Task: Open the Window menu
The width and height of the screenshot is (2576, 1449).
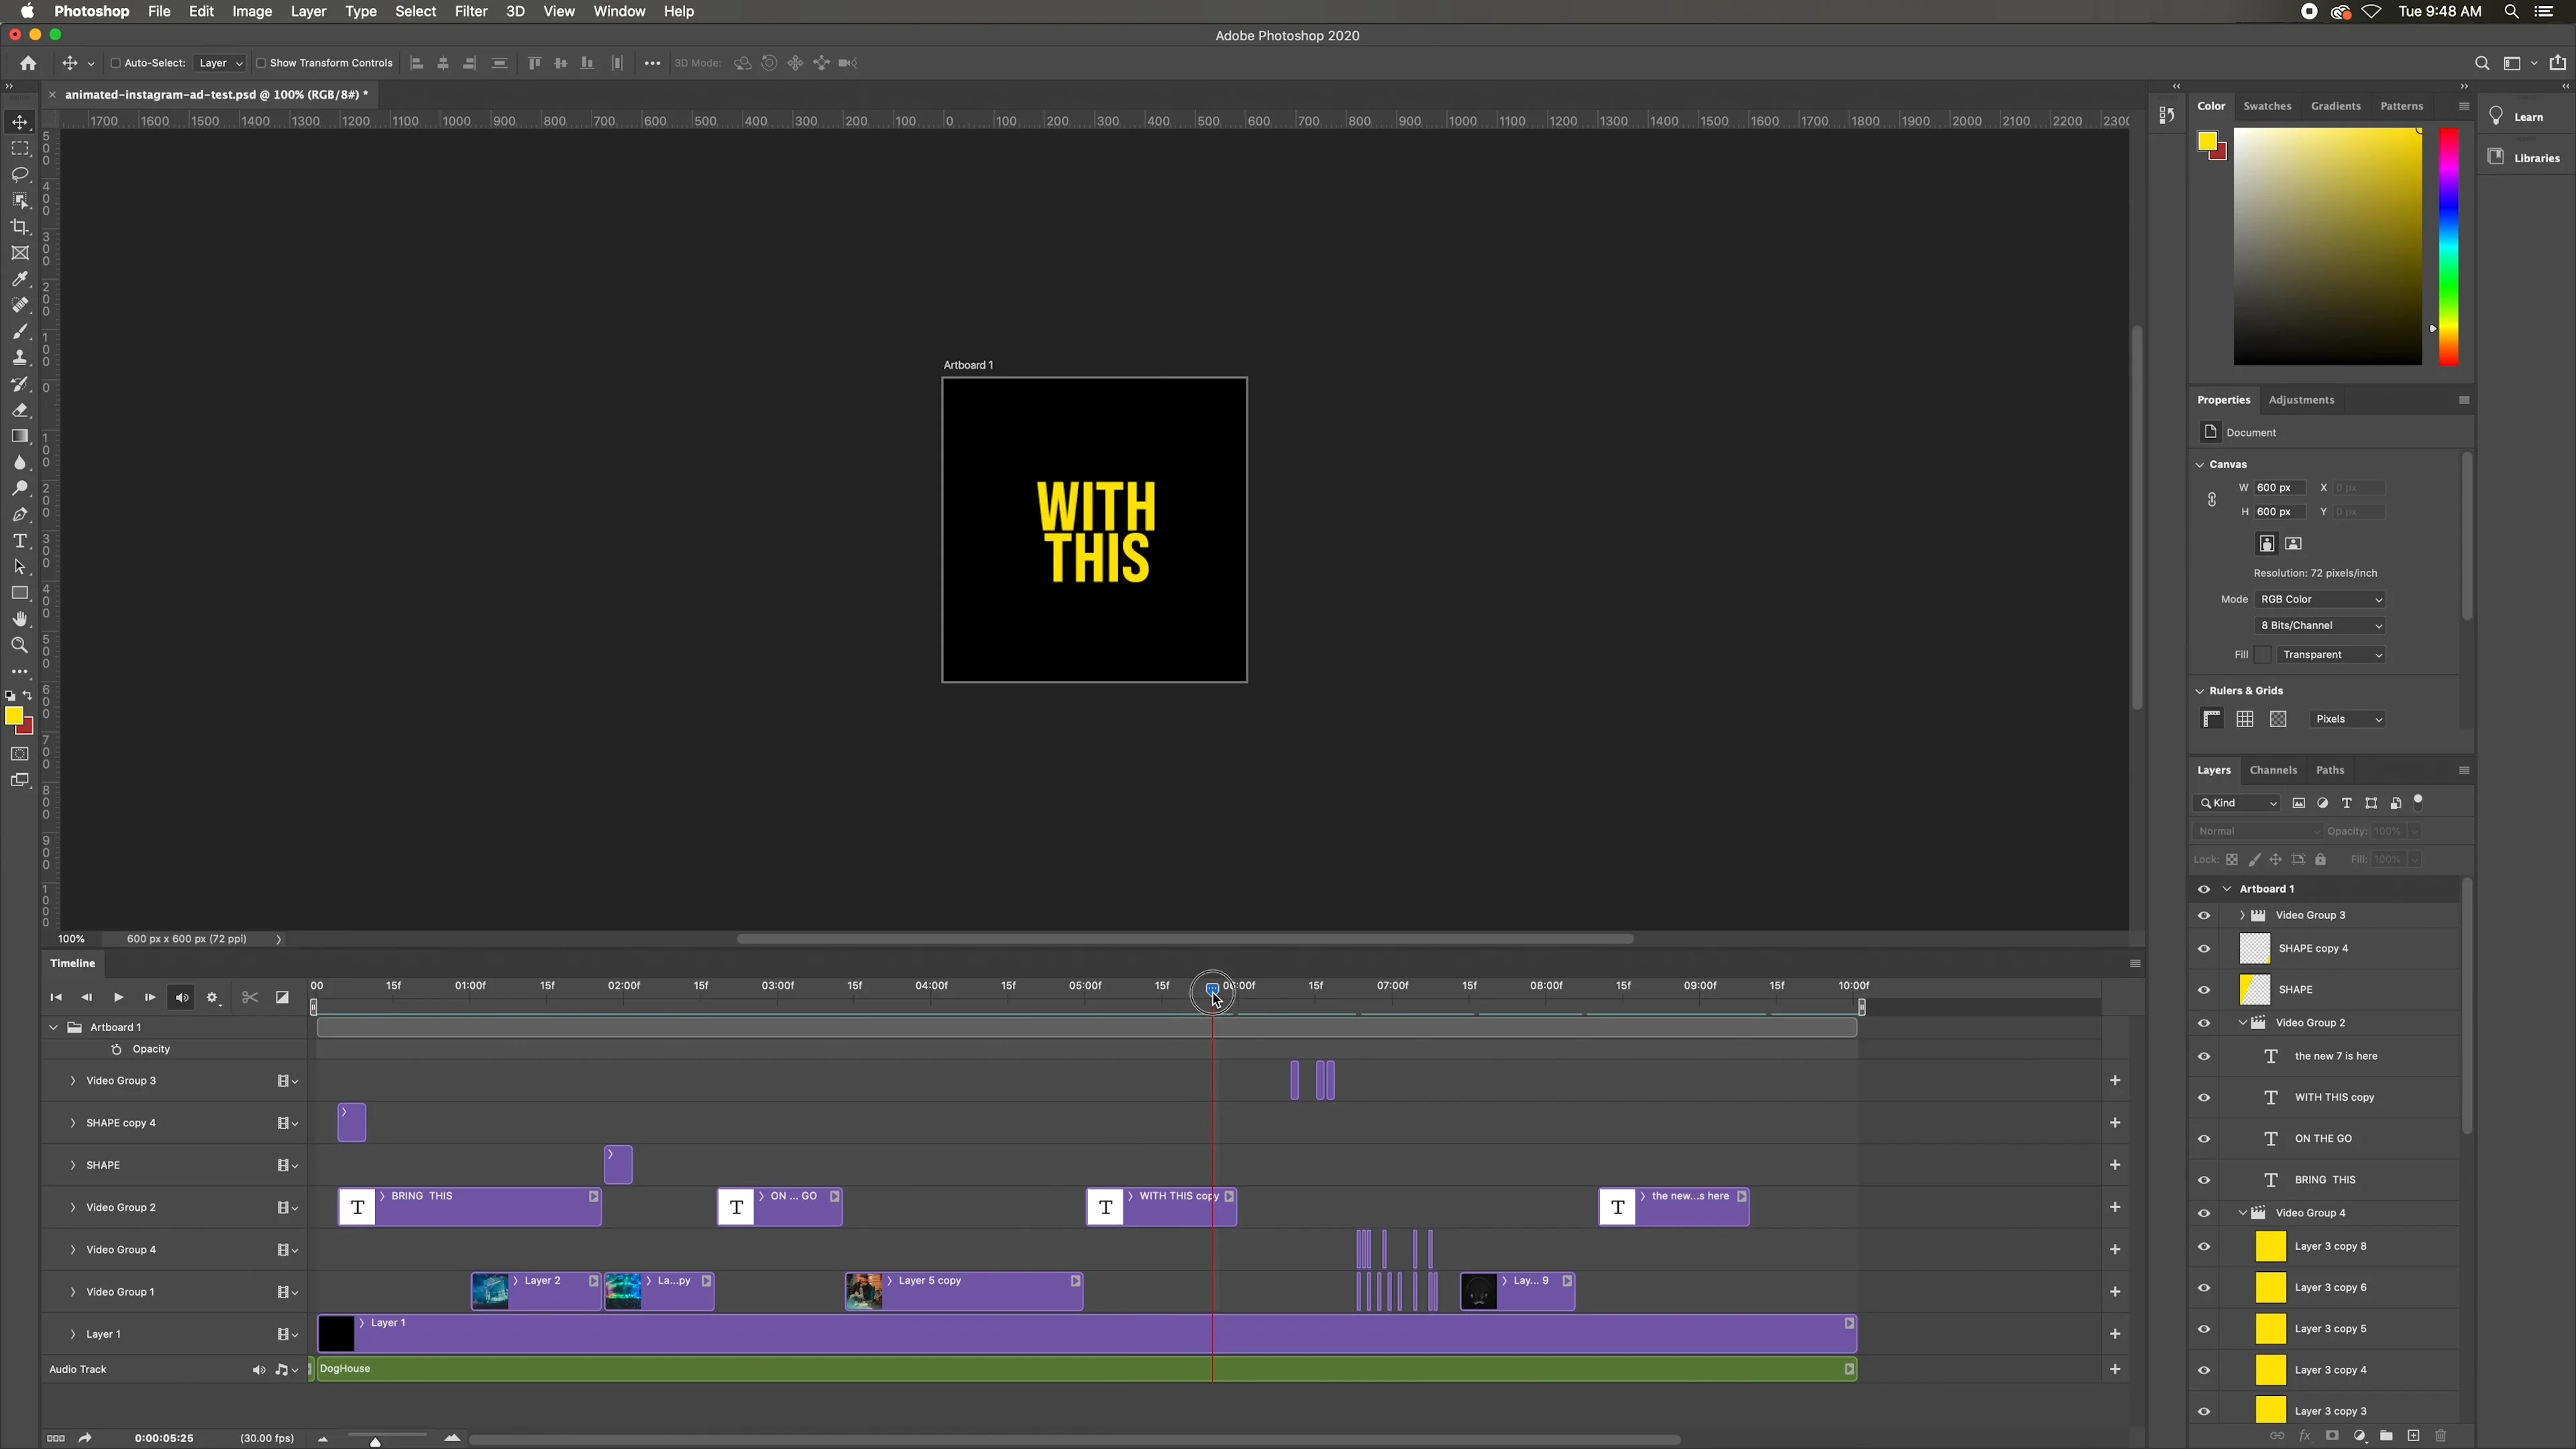Action: (618, 11)
